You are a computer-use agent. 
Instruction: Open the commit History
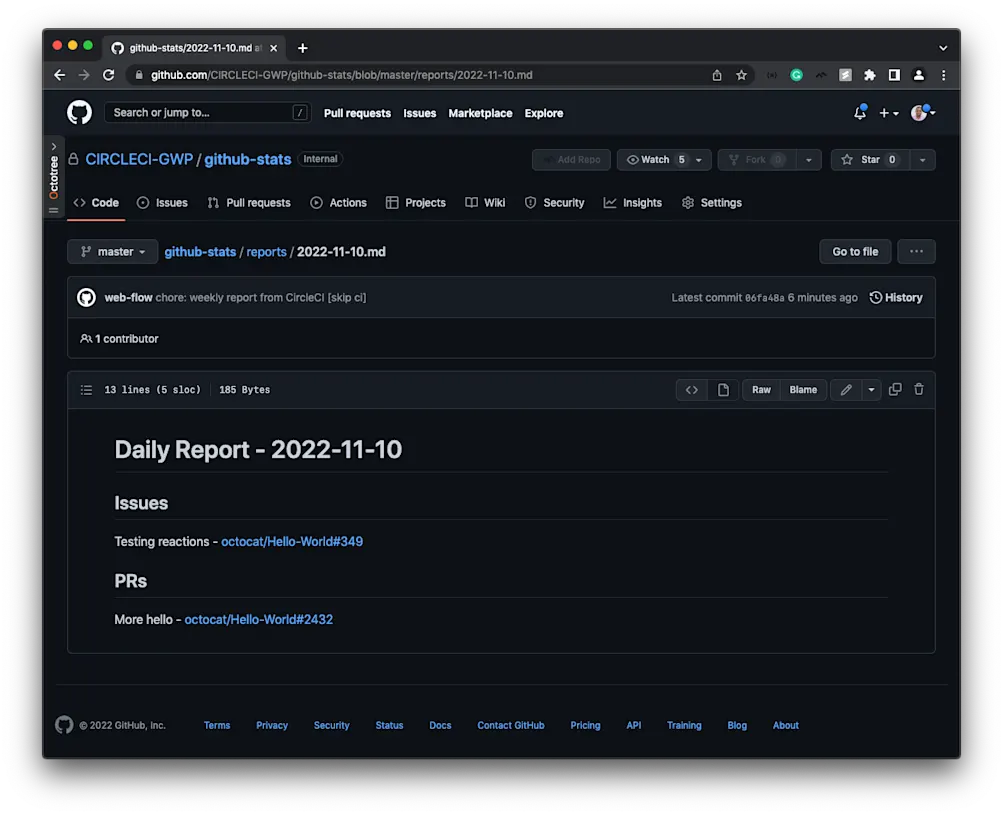(x=896, y=297)
